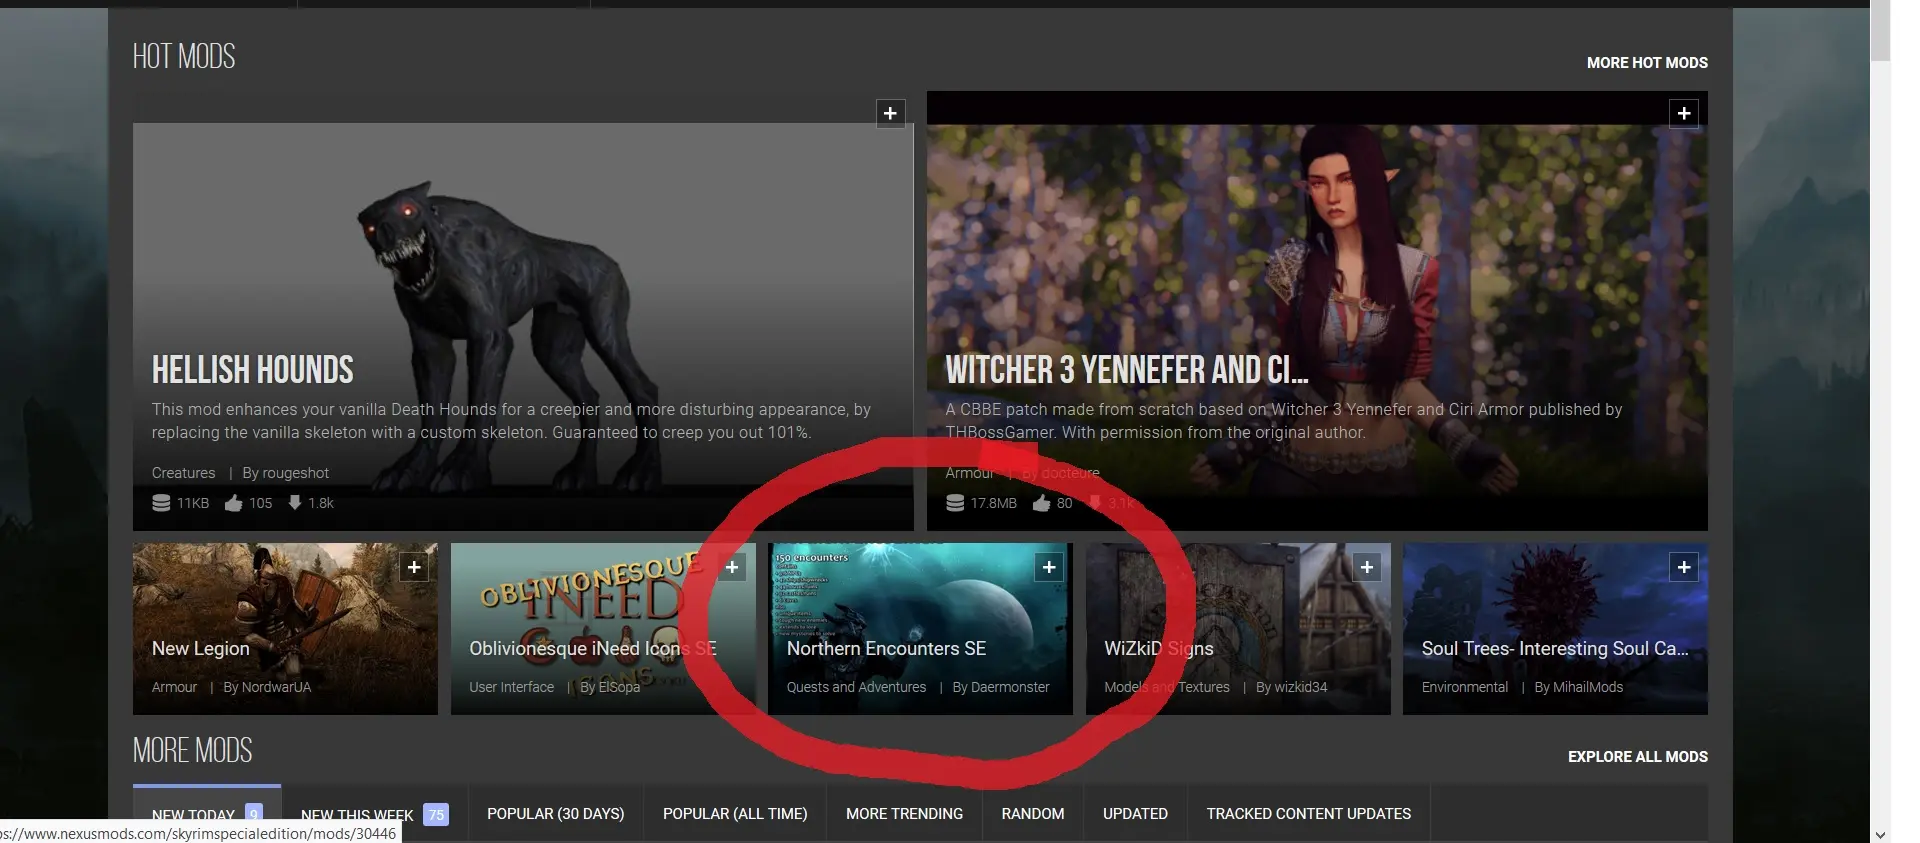
Task: Open author link NordwarUA
Action: [x=278, y=687]
